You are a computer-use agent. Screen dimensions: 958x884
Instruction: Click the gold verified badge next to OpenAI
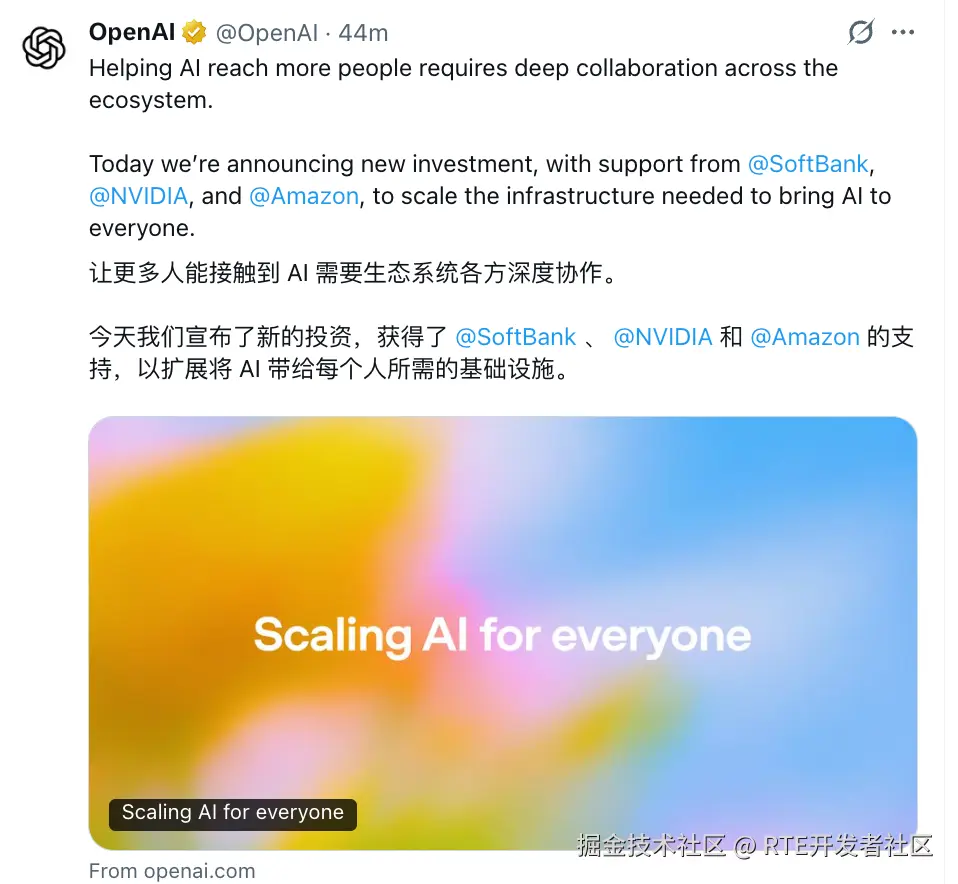[194, 32]
